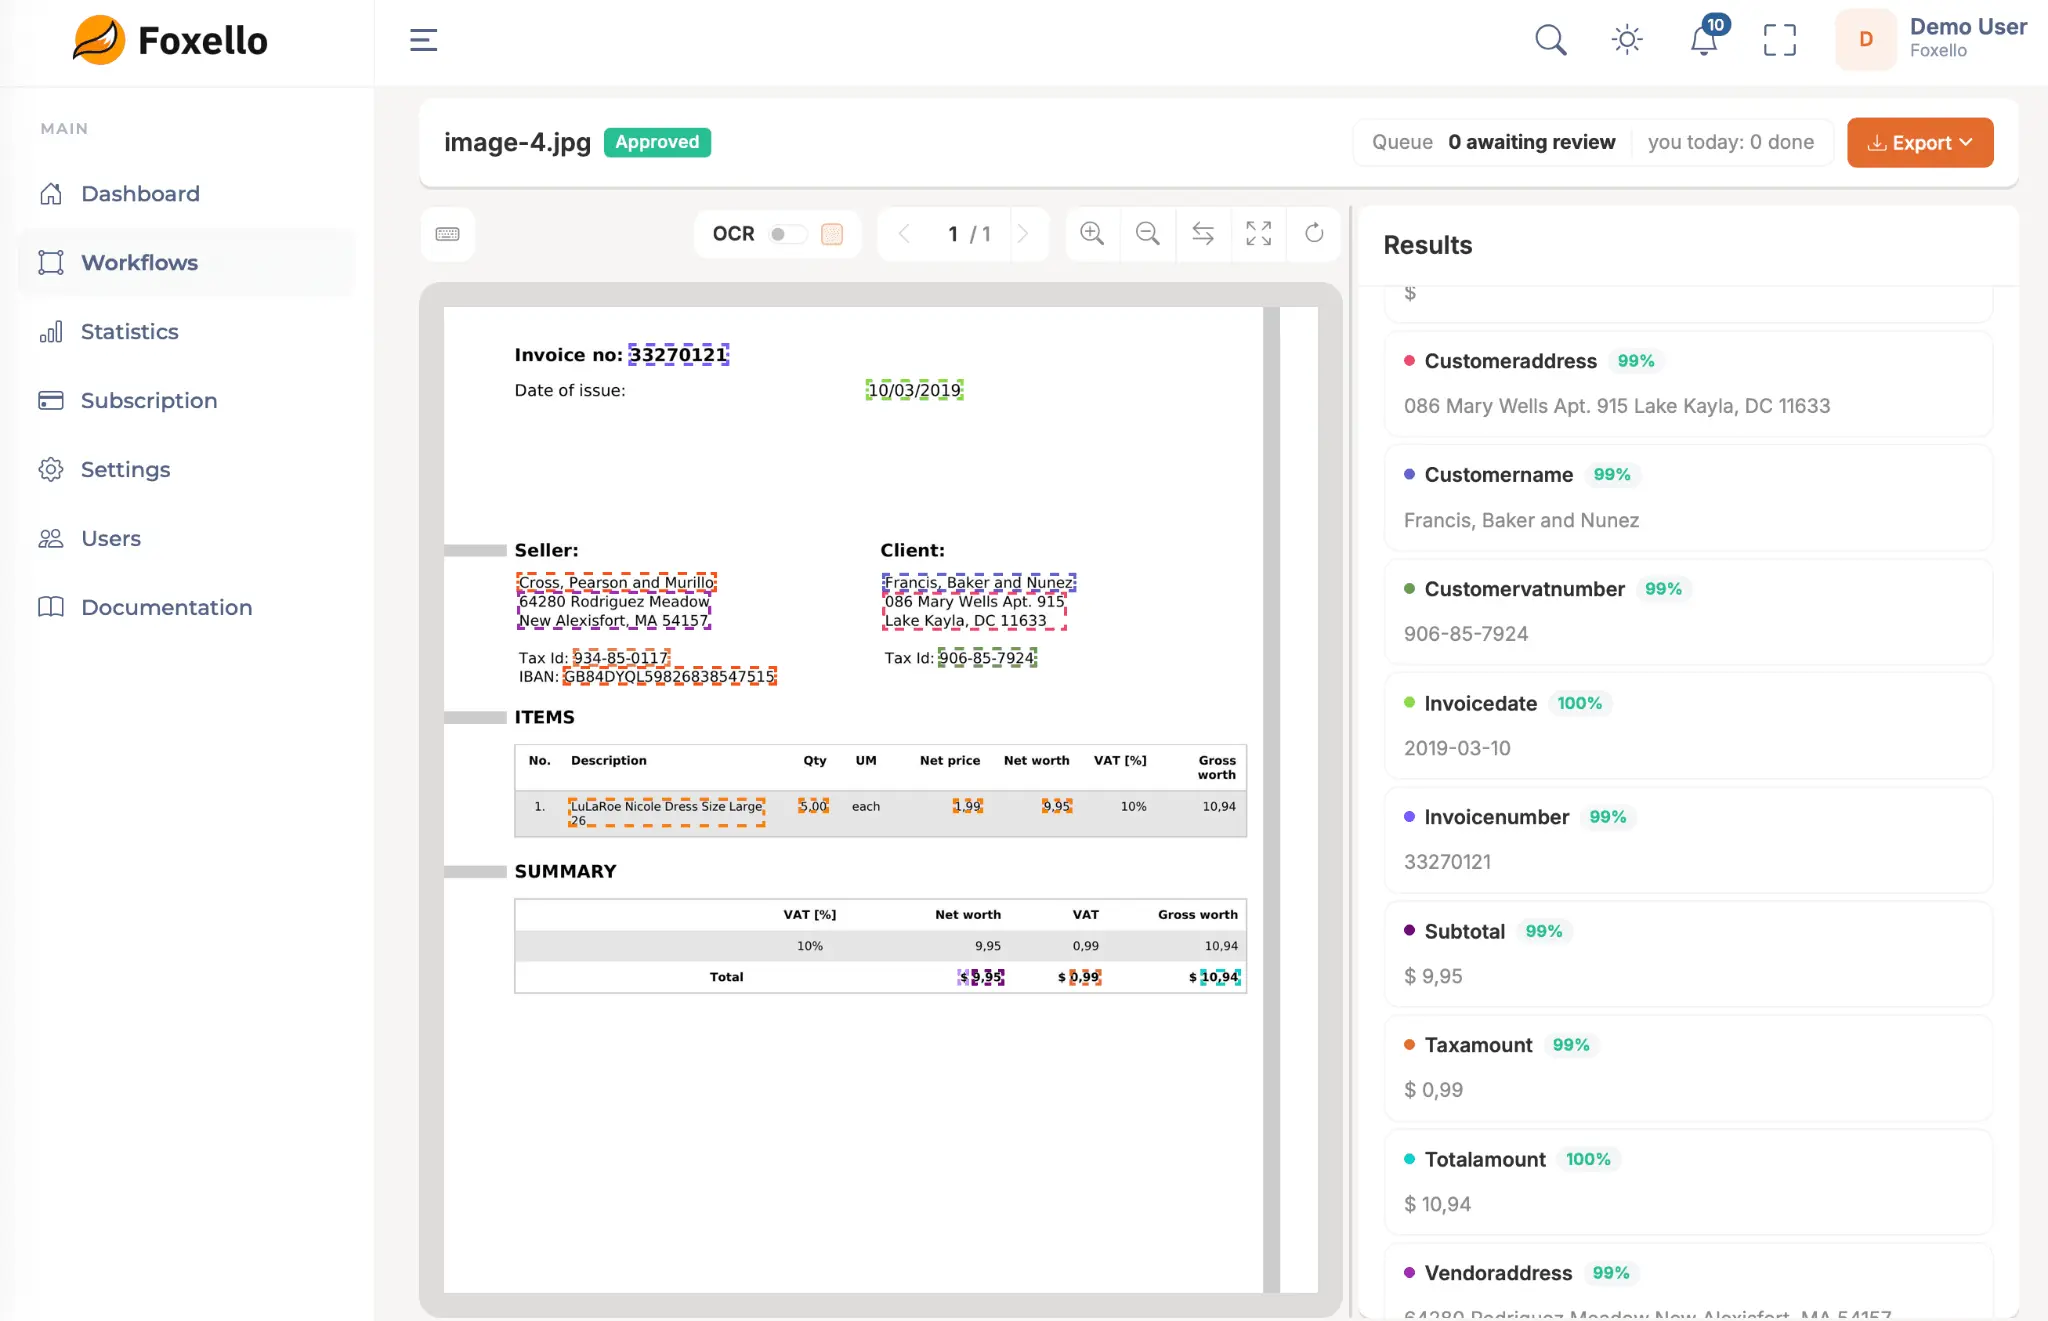
Task: Click highlighted invoice number 33270121 on document
Action: [x=678, y=355]
